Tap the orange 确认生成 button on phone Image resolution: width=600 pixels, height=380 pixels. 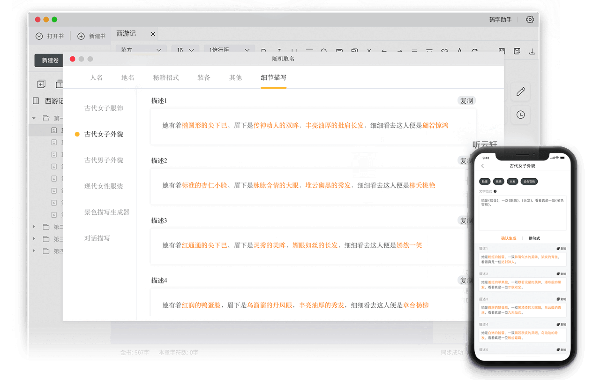point(508,238)
